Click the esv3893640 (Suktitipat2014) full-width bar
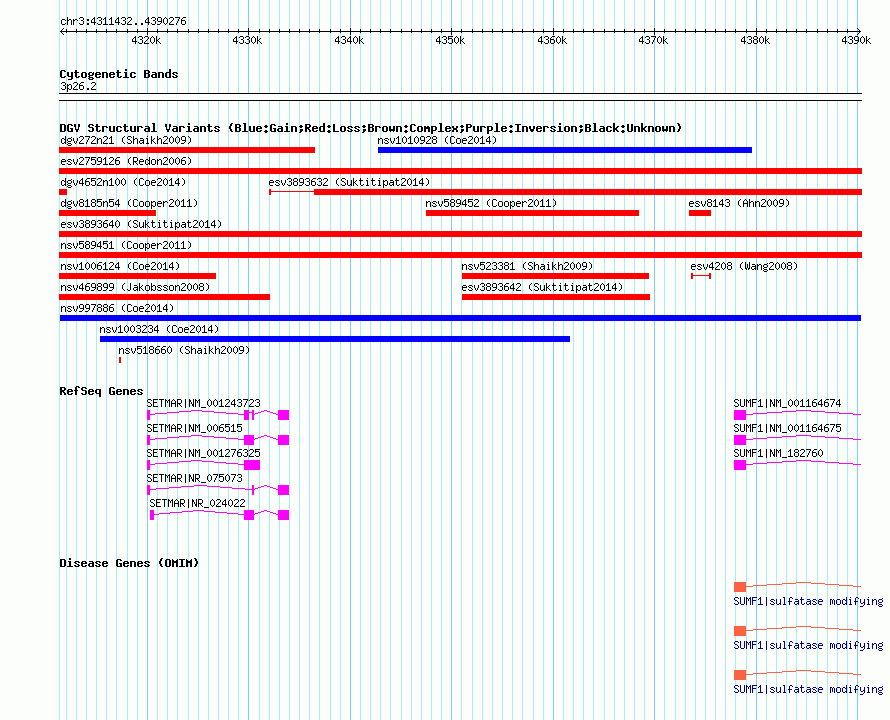Image resolution: width=890 pixels, height=720 pixels. [x=460, y=234]
